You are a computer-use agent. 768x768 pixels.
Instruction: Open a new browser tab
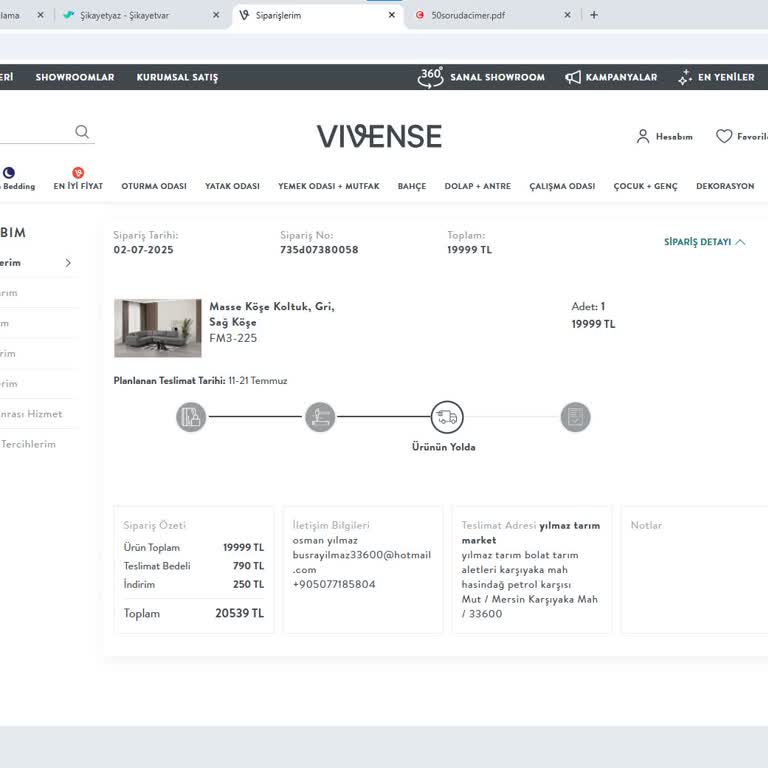tap(594, 15)
